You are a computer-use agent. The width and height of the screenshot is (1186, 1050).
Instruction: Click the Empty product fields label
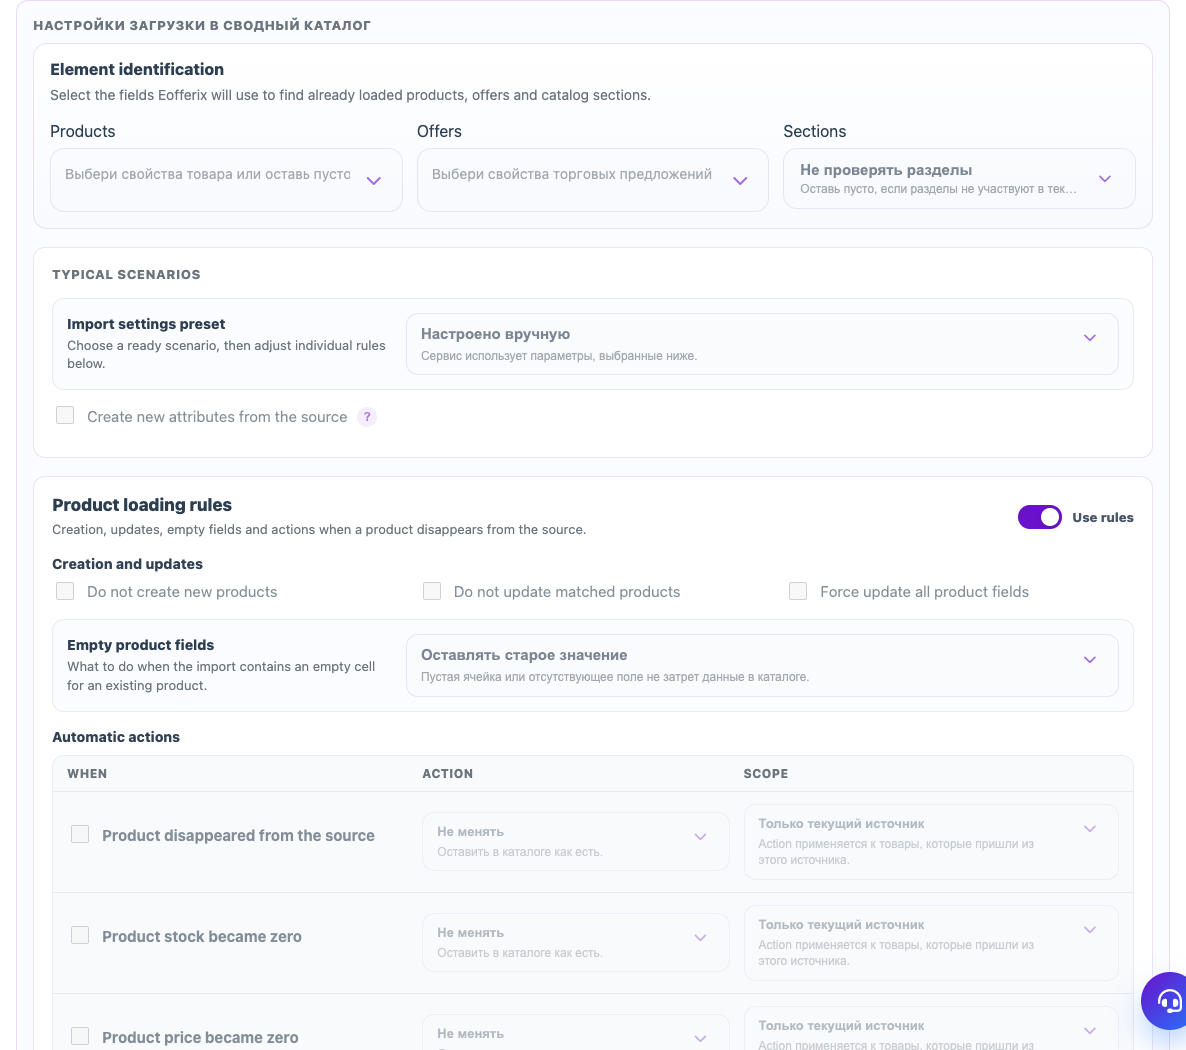[x=141, y=645]
